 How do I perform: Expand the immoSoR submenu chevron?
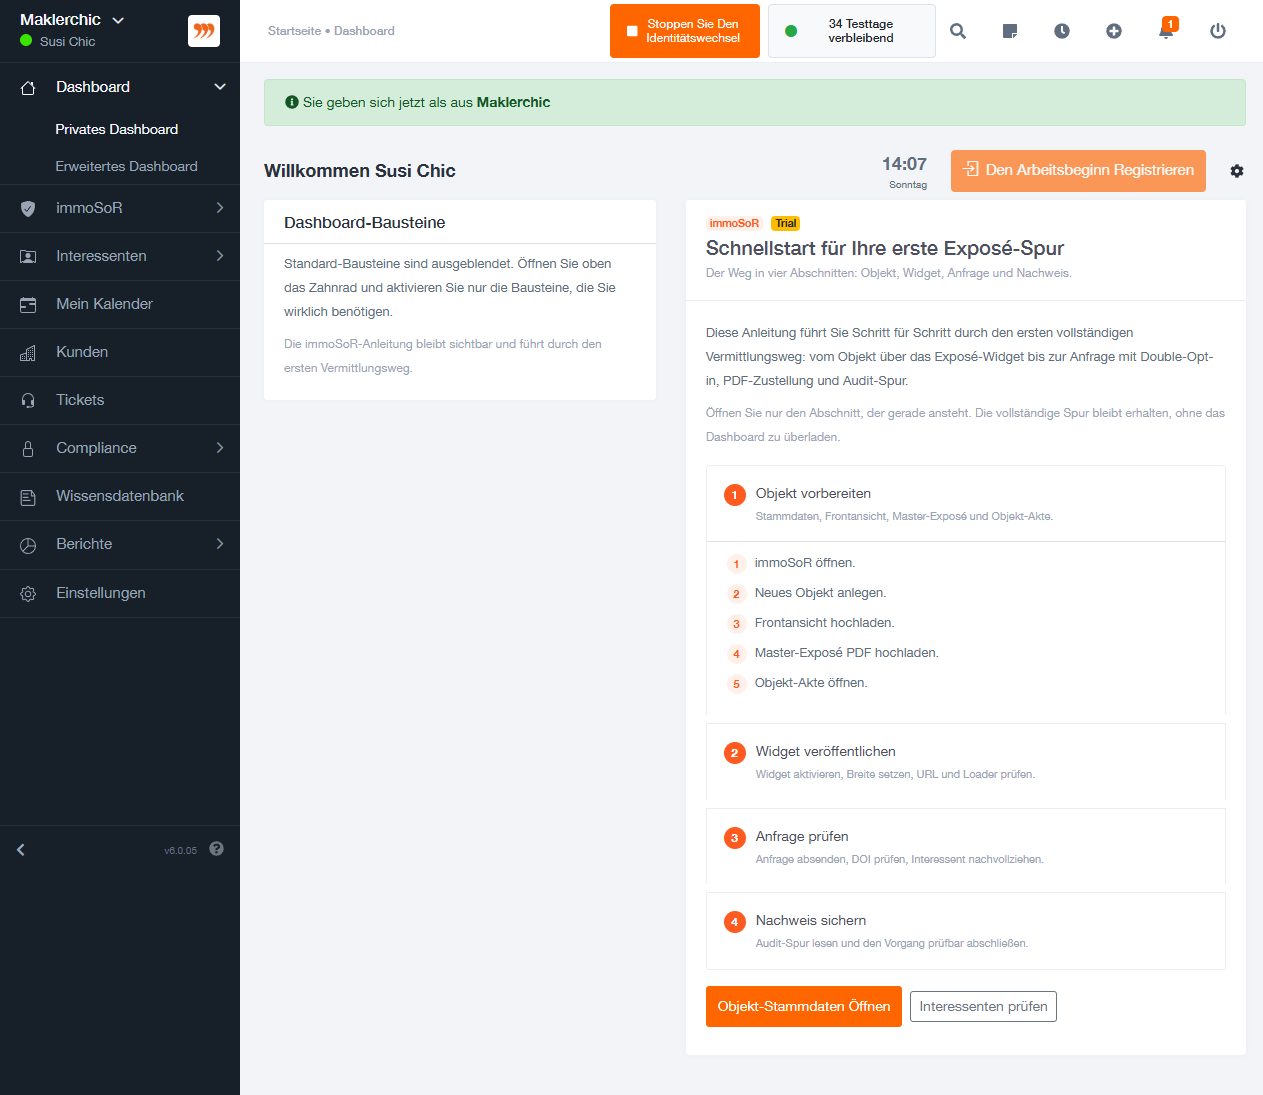(x=220, y=208)
